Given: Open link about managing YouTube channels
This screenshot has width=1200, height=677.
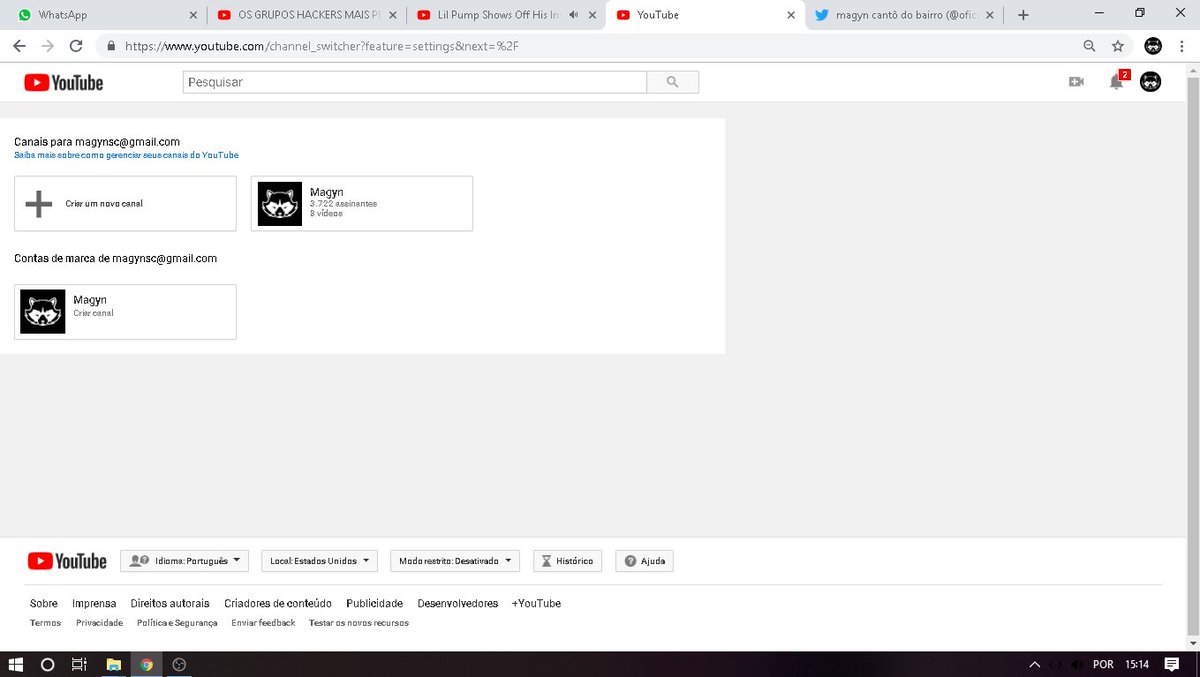Looking at the screenshot, I should point(126,155).
